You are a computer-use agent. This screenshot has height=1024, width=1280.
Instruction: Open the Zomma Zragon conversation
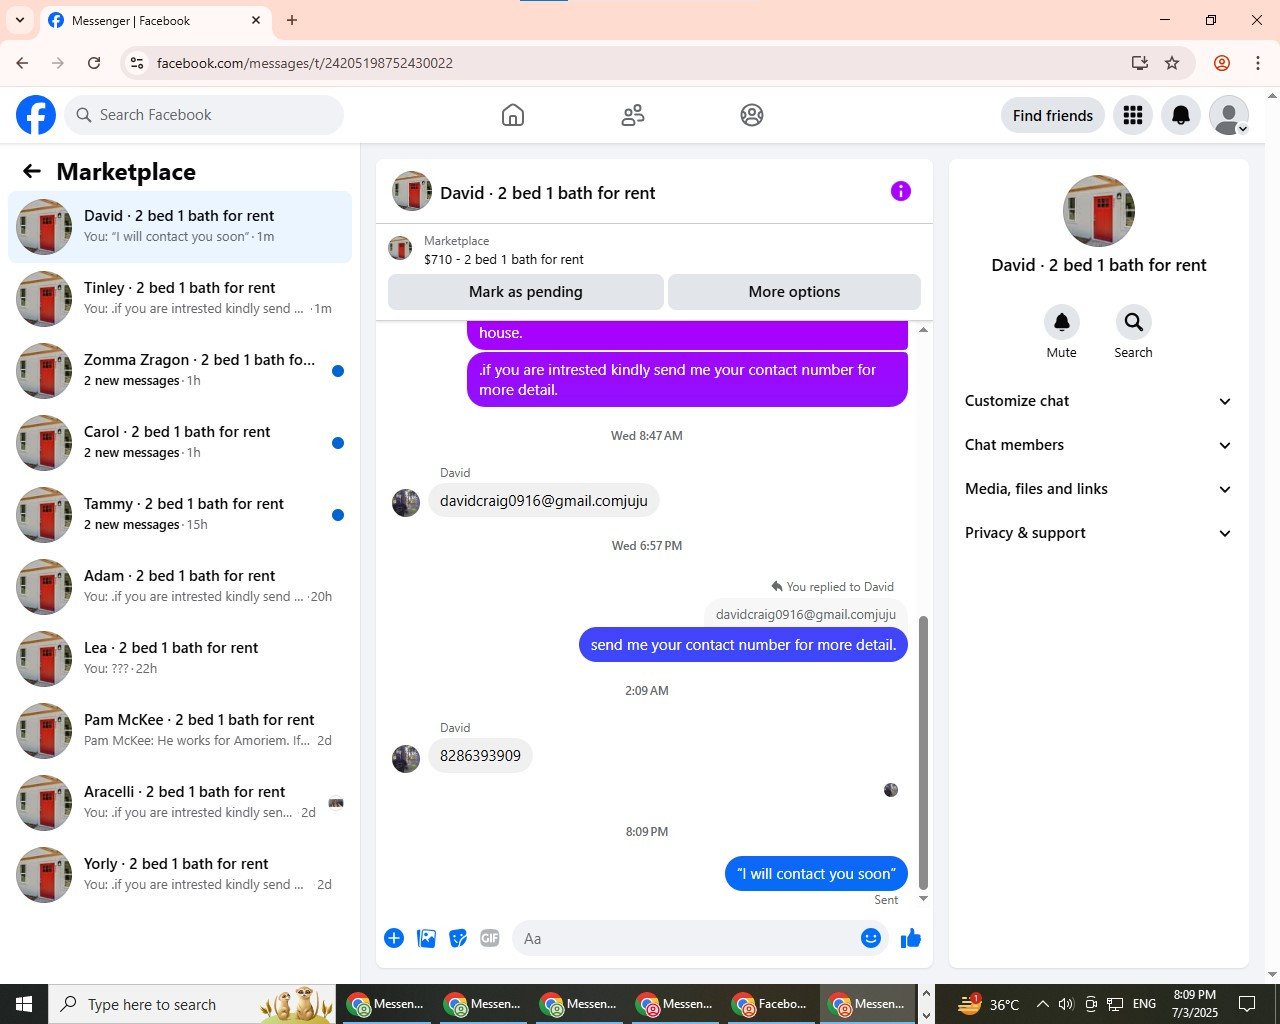[180, 371]
